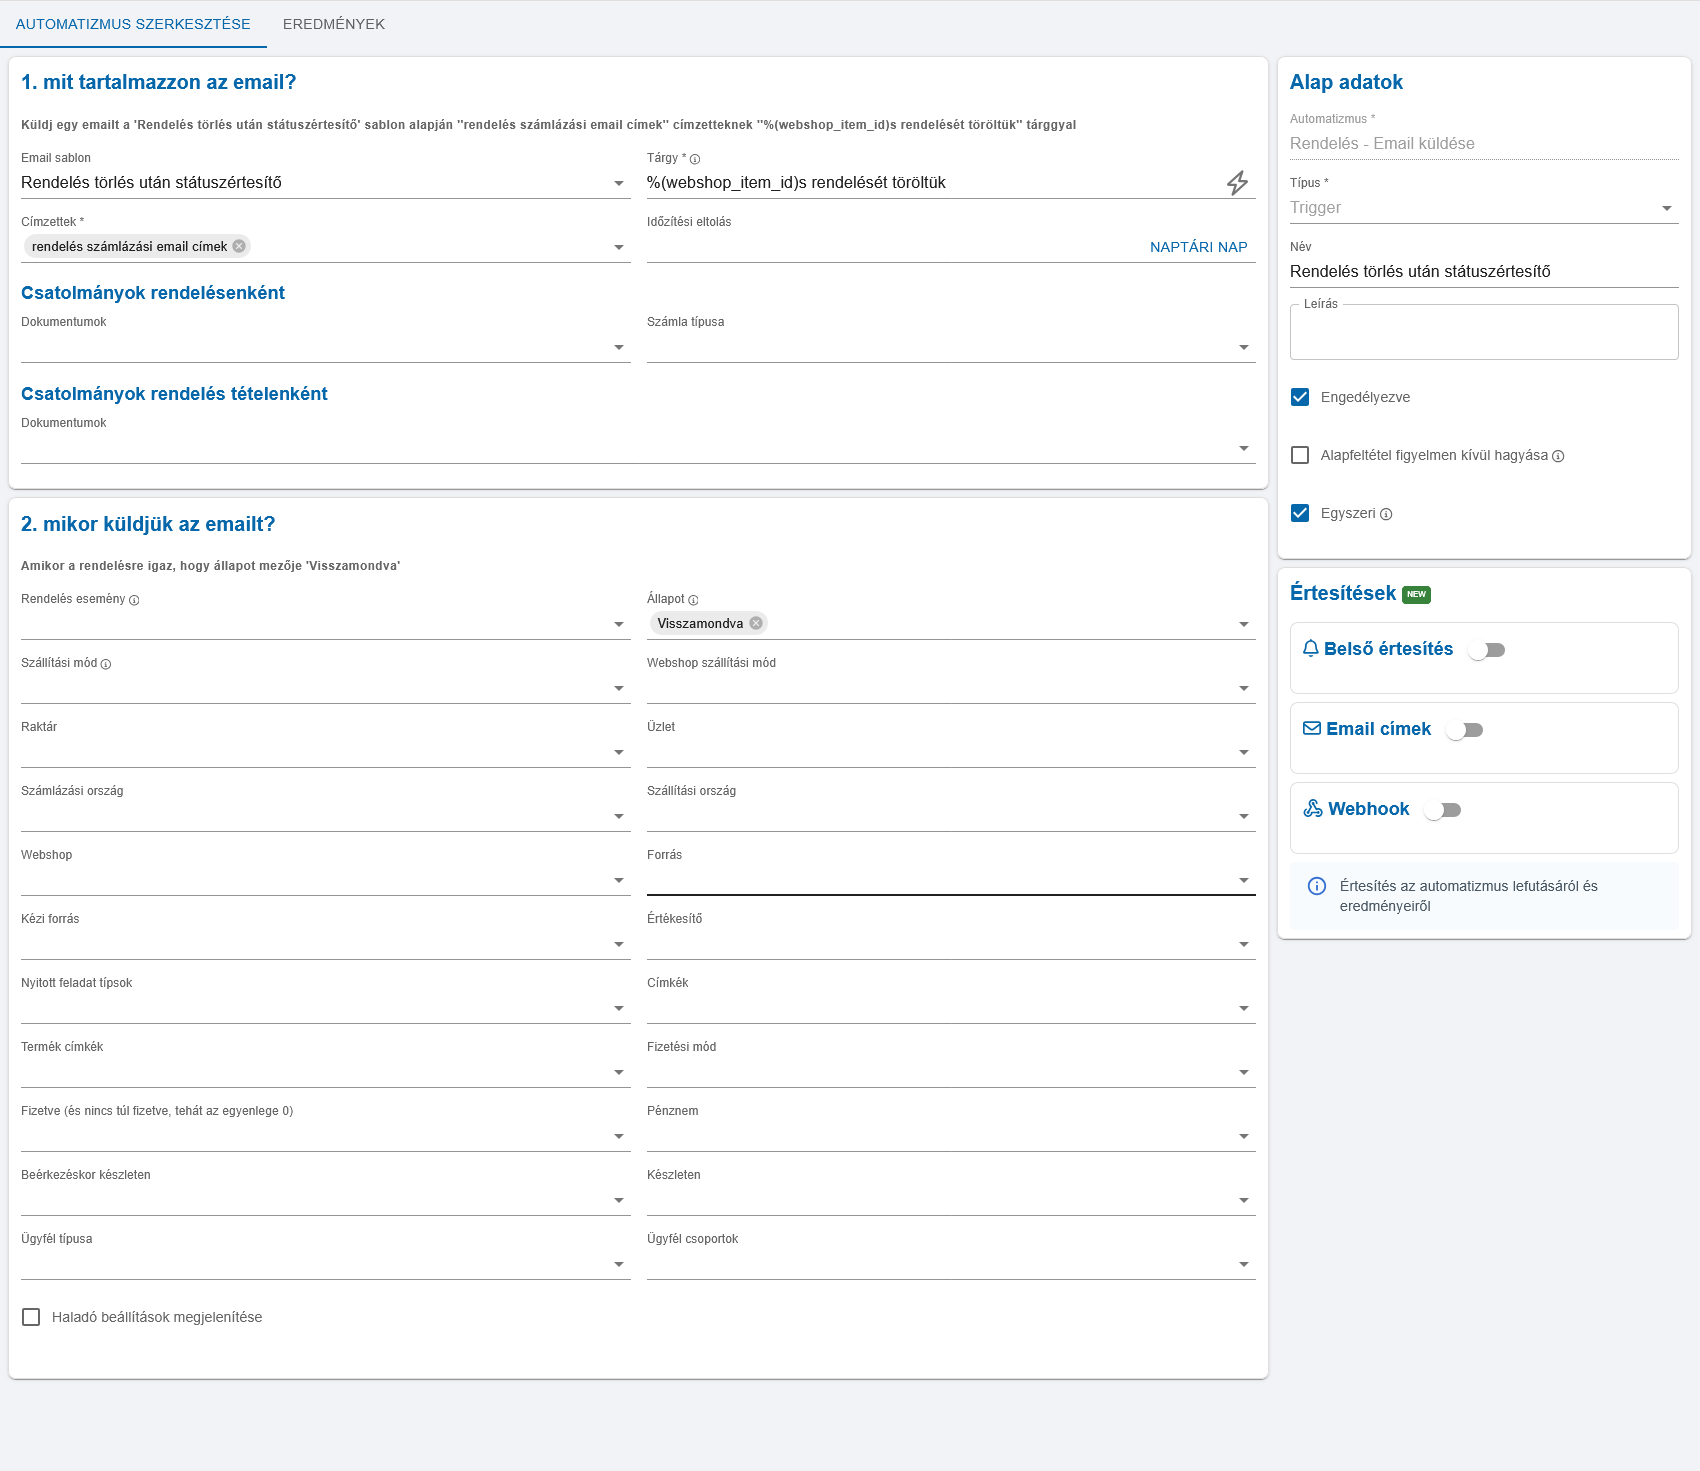Click the Belső értesítés heading
This screenshot has height=1471, width=1700.
coord(1388,649)
